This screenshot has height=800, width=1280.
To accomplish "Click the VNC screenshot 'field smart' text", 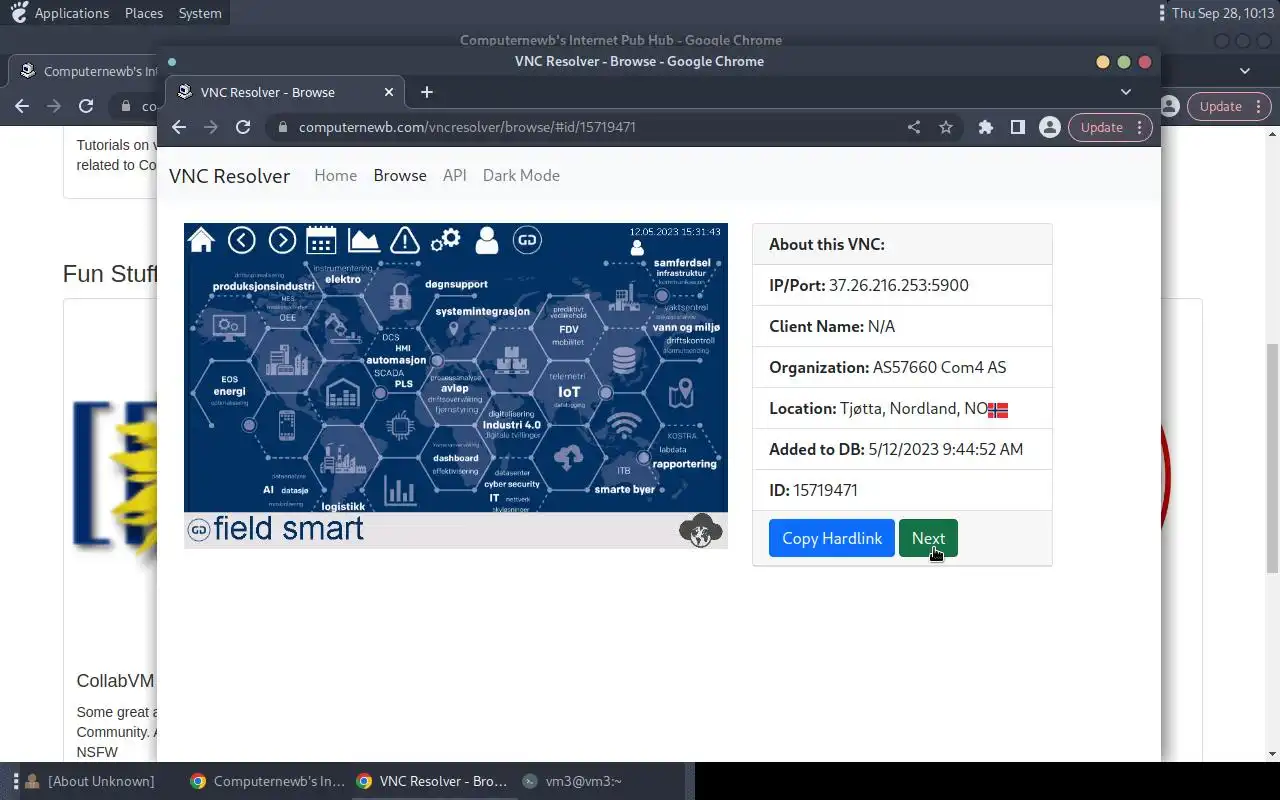I will [x=288, y=529].
